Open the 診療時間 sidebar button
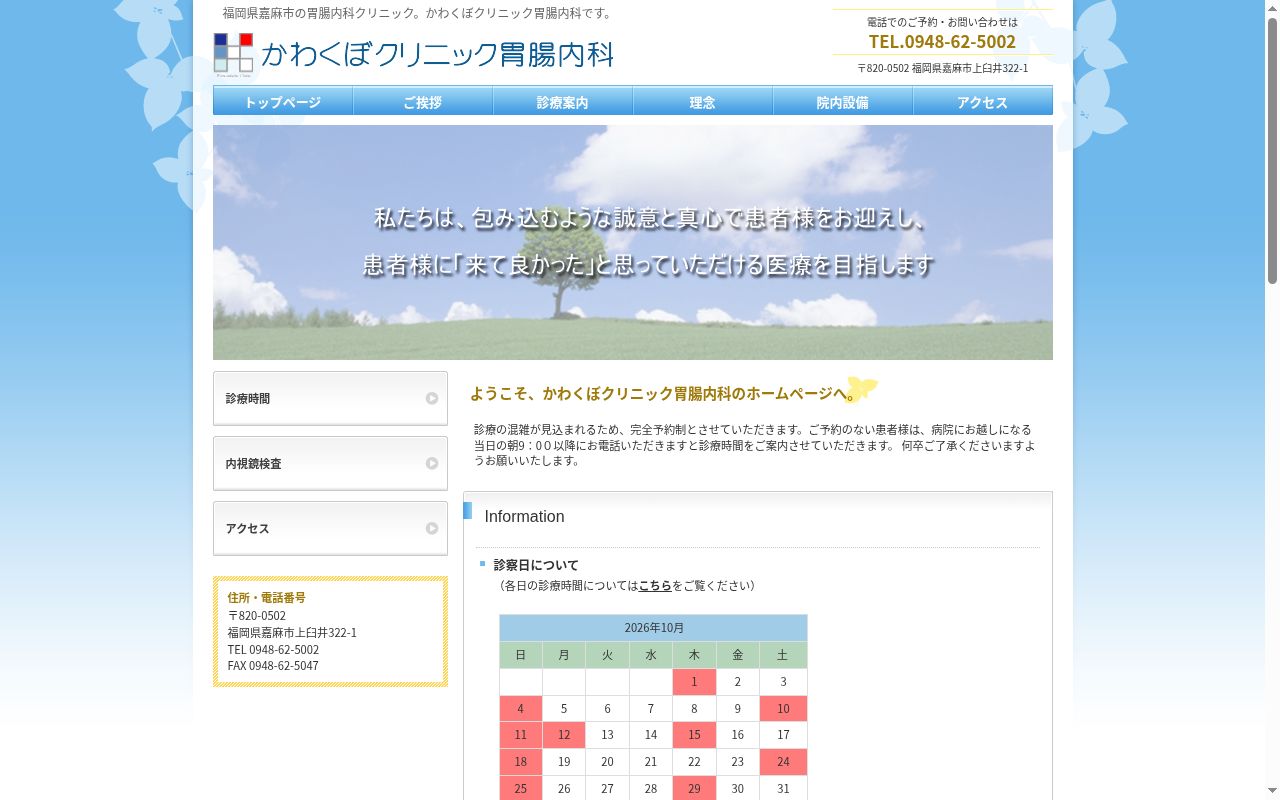 tap(330, 398)
